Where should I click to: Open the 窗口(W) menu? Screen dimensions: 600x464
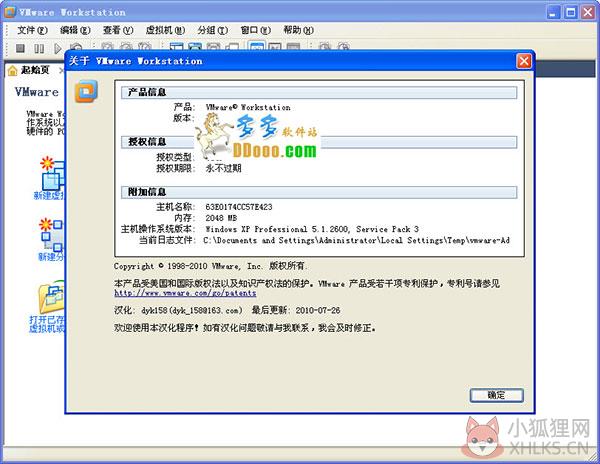click(x=256, y=30)
